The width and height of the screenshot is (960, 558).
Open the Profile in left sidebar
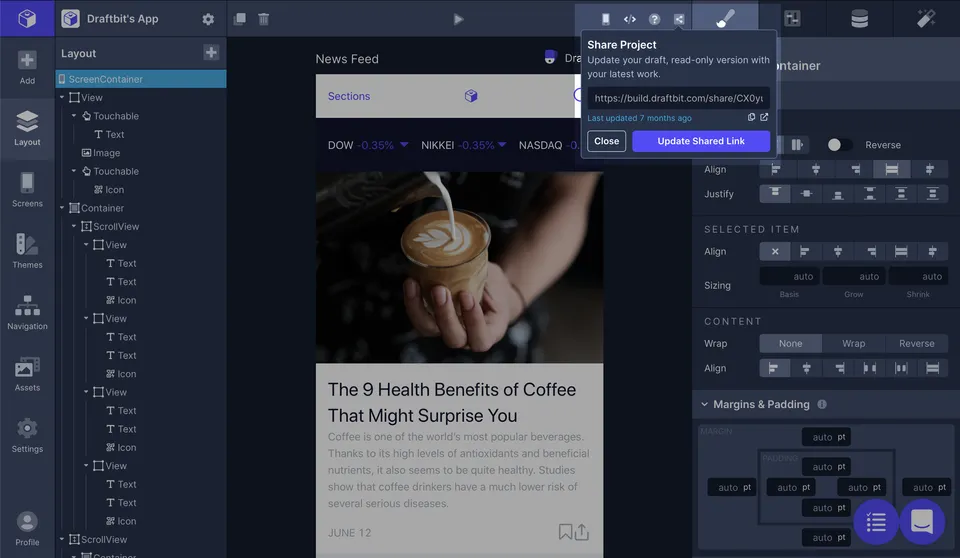point(27,529)
